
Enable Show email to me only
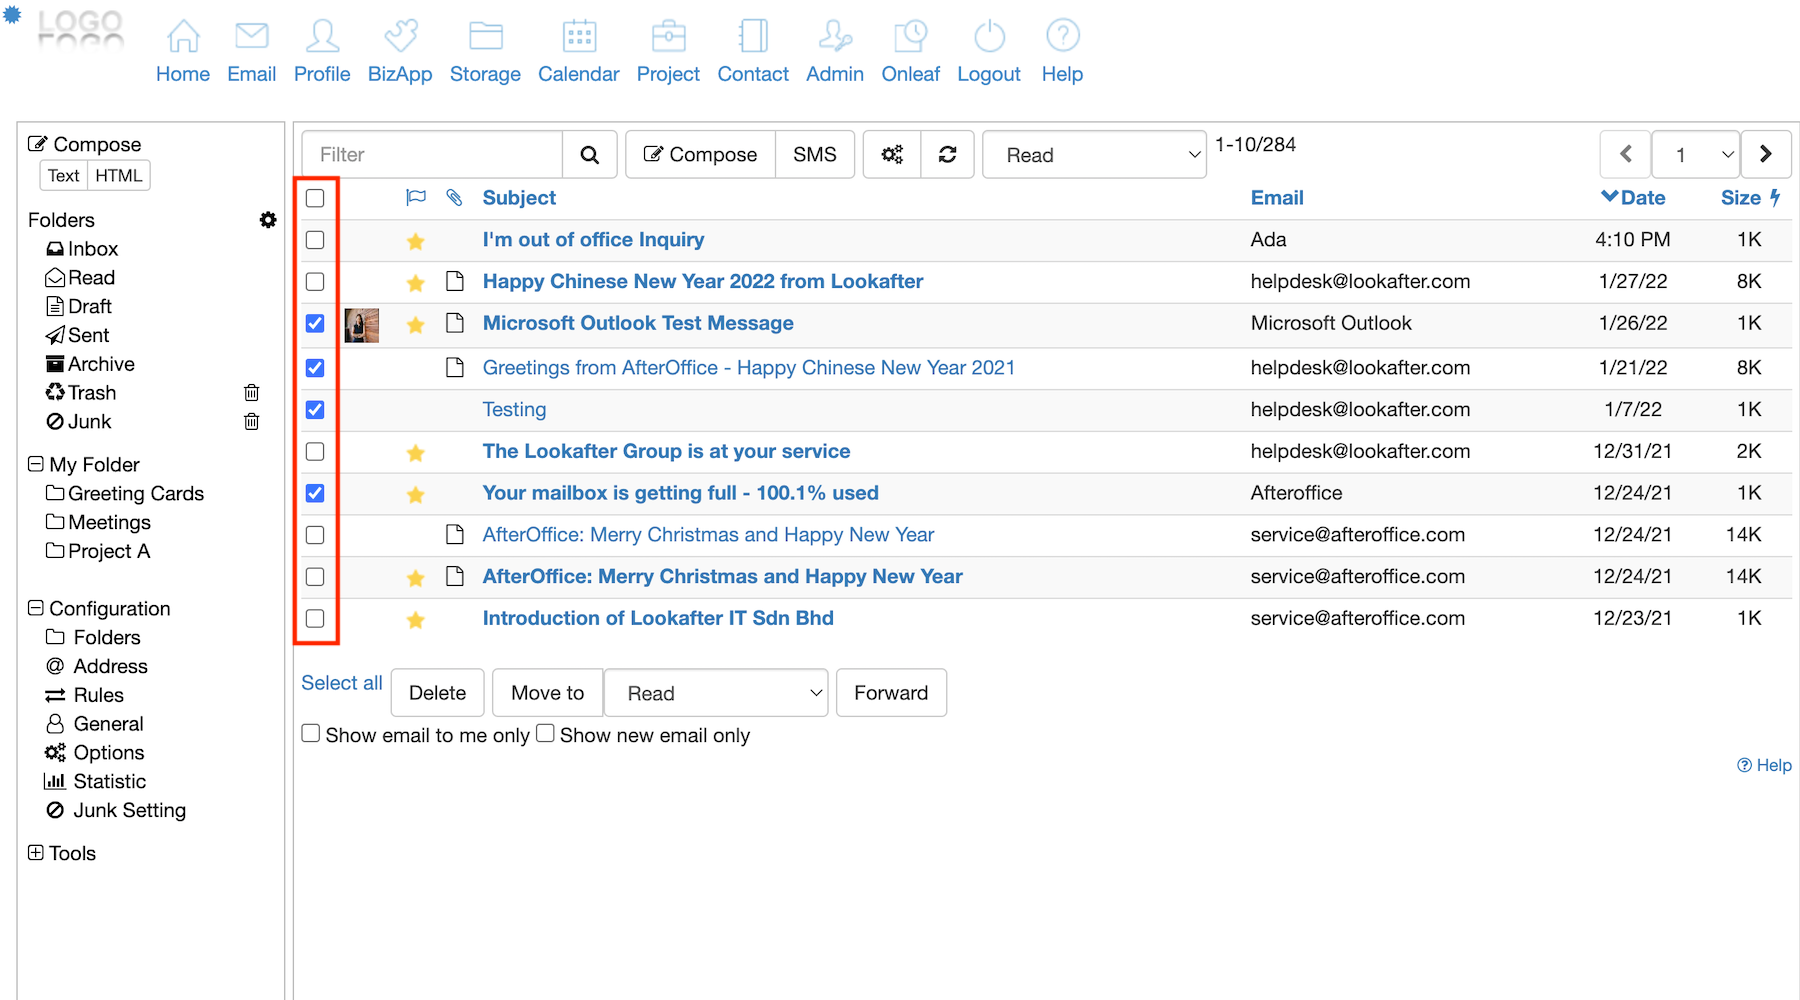click(x=311, y=734)
